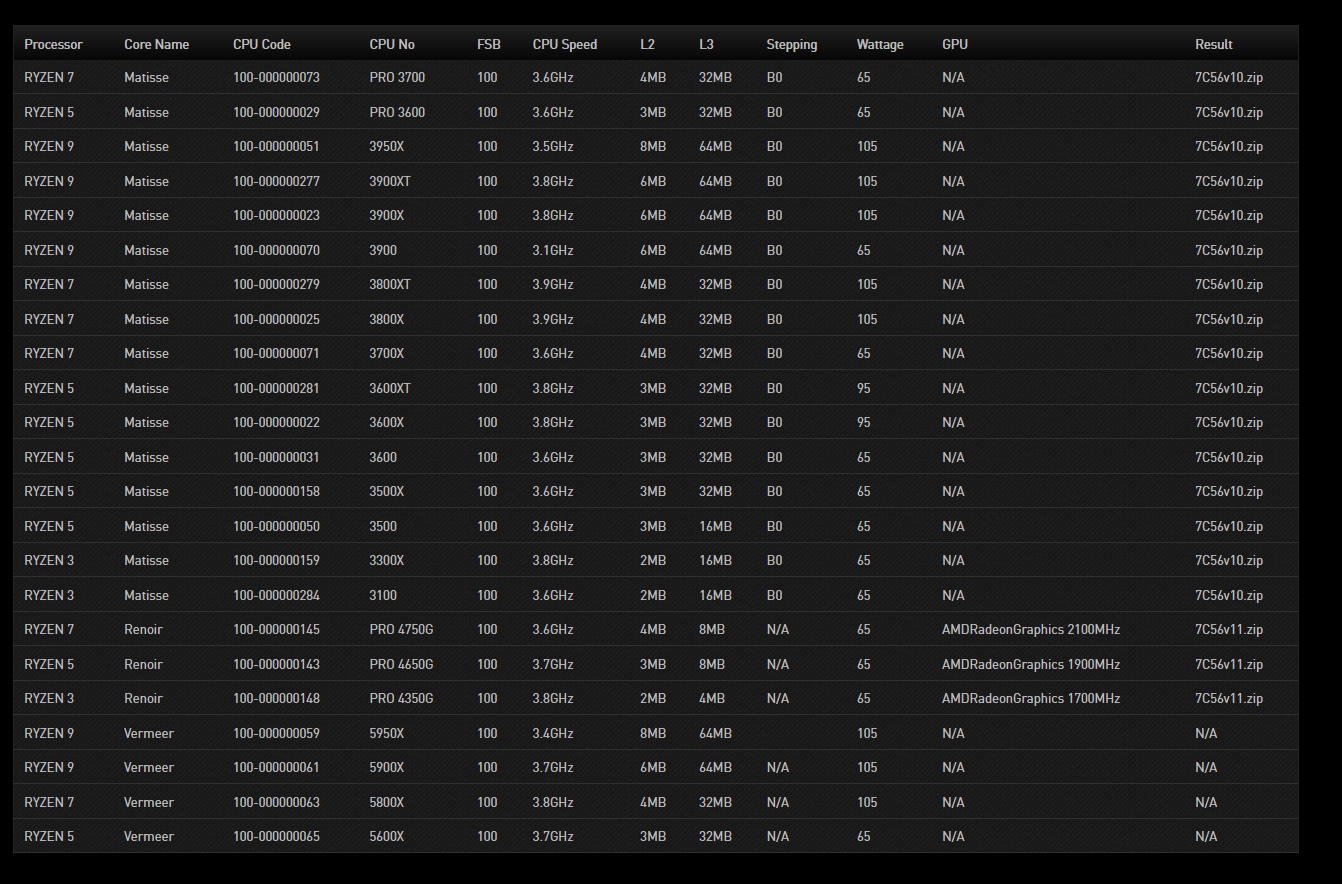Select CPU code 100-000000059

pyautogui.click(x=276, y=733)
